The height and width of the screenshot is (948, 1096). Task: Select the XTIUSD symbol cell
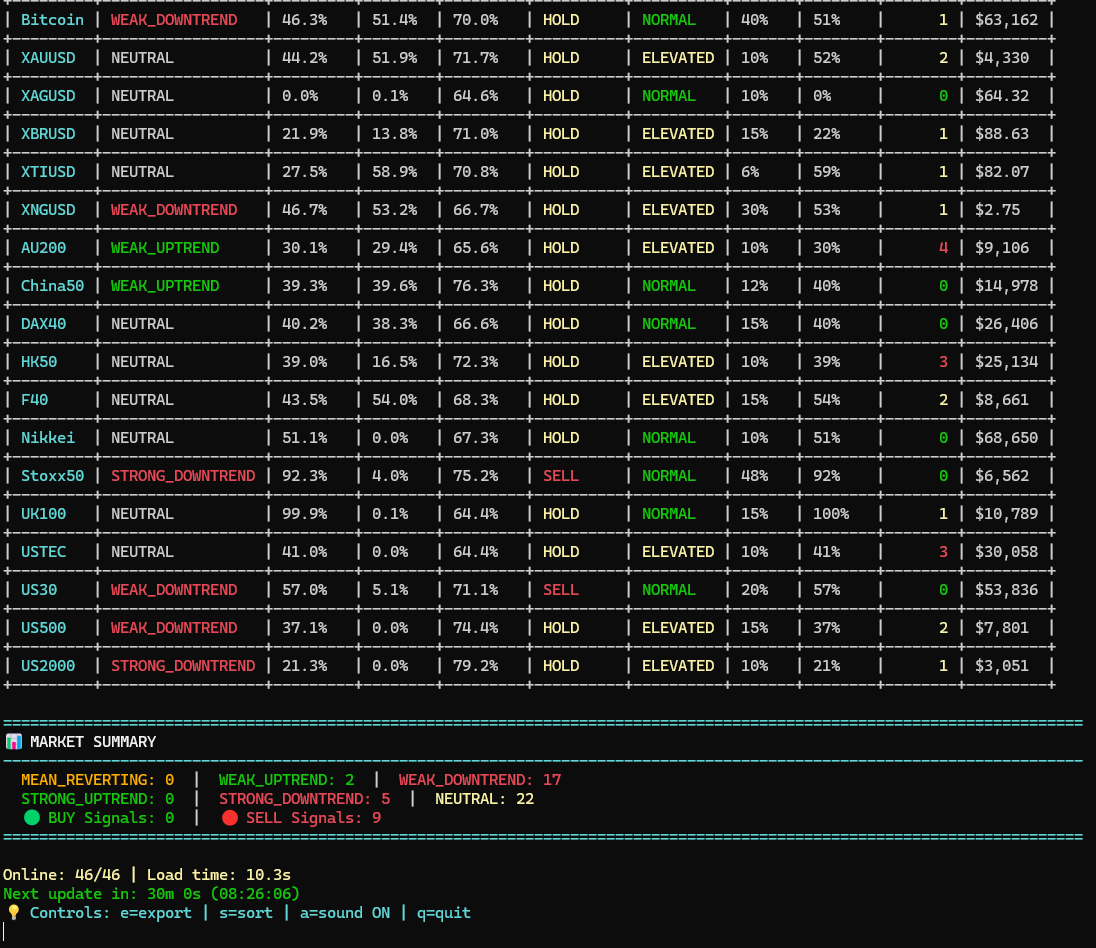(x=48, y=172)
